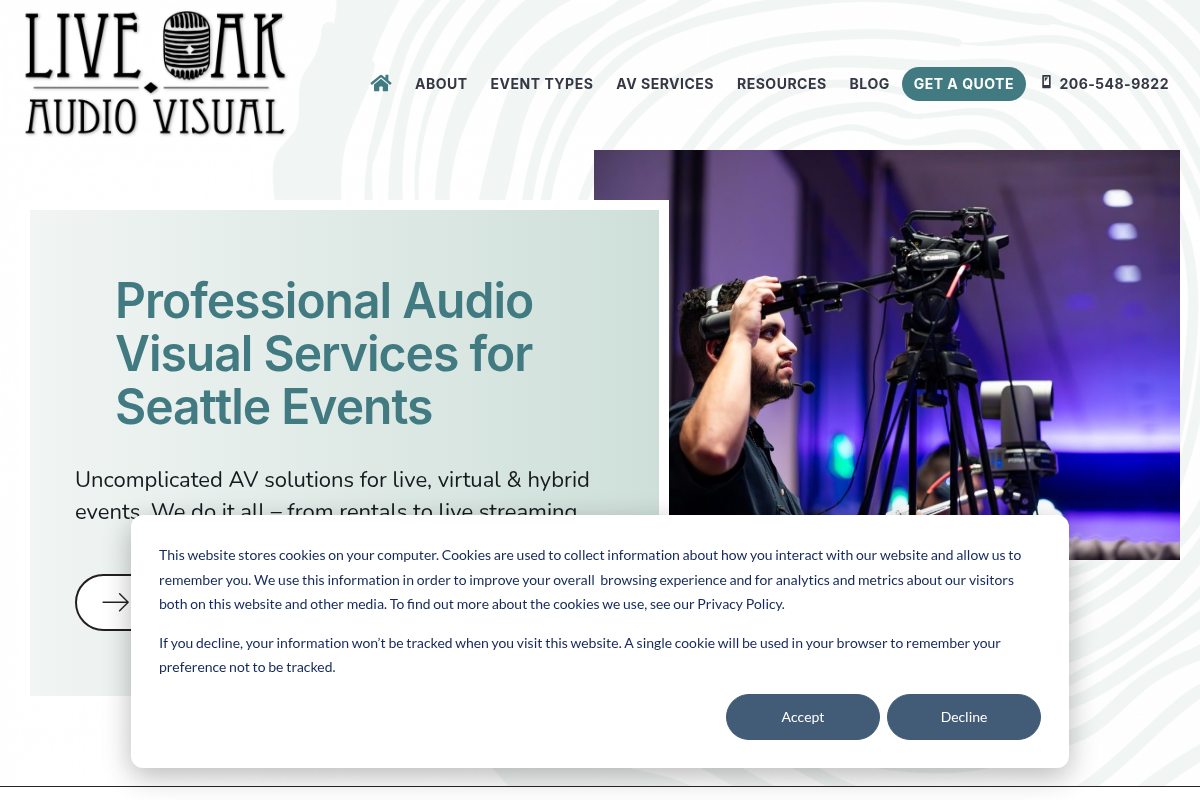The image size is (1200, 800).
Task: Click the 'Uncomplicated AV solutions' description text
Action: pos(332,480)
